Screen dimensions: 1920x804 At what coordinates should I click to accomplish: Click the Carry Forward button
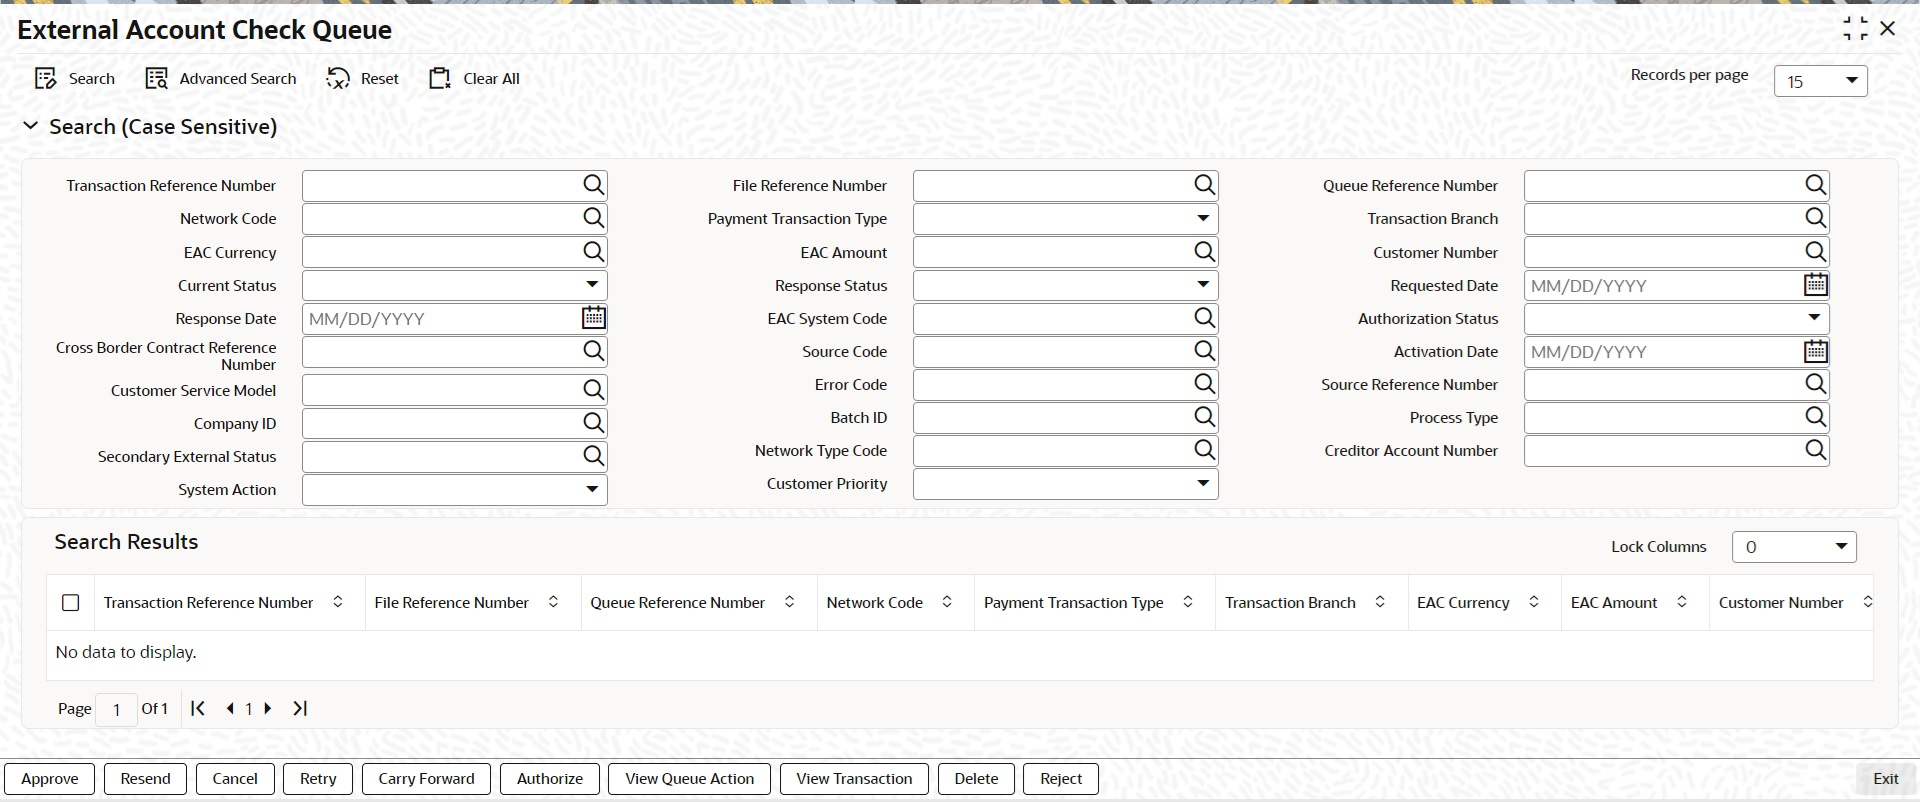click(x=426, y=779)
